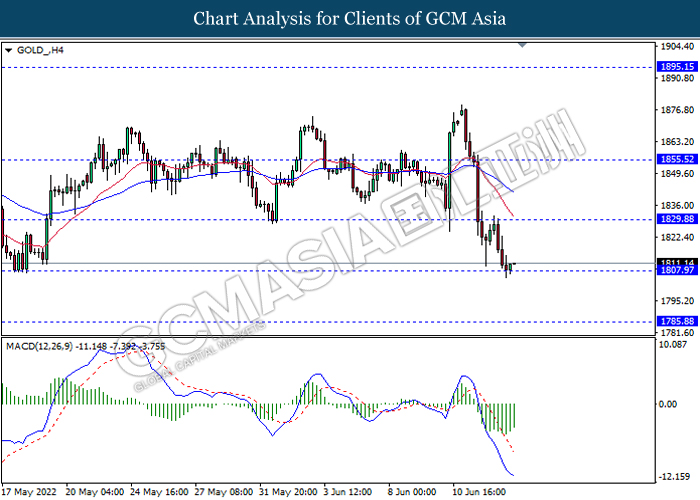The width and height of the screenshot is (700, 500).
Task: Click the 24 May 16:00 time label
Action: pos(159,492)
